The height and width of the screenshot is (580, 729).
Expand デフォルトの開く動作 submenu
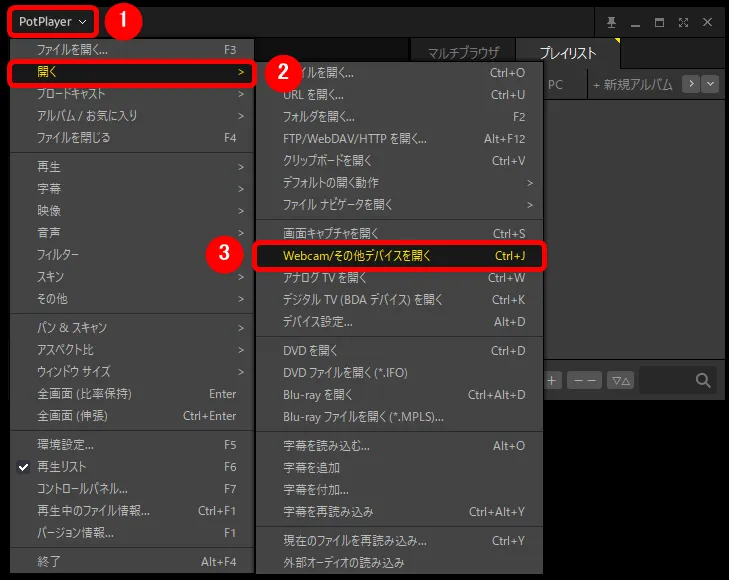click(x=399, y=183)
